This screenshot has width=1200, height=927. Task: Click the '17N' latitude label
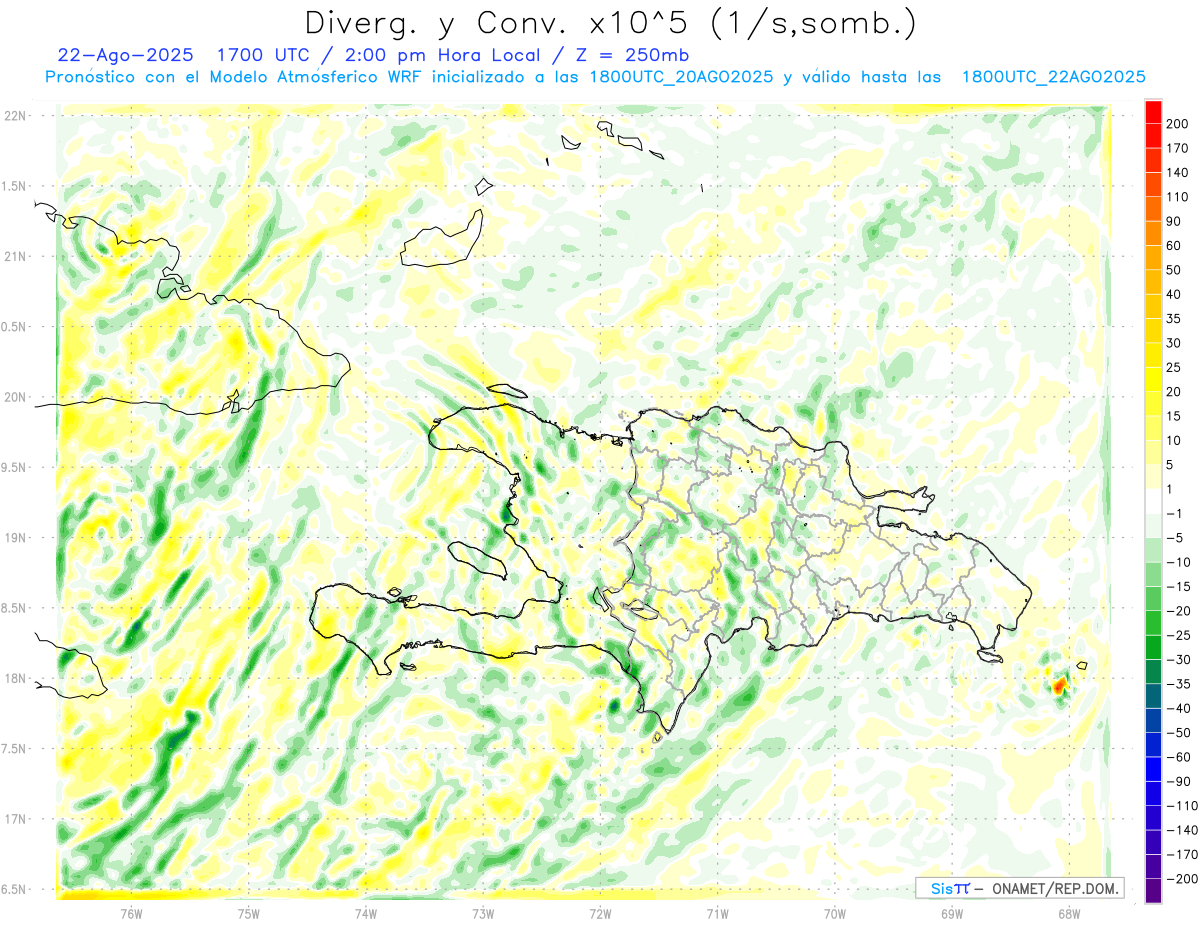coord(15,819)
